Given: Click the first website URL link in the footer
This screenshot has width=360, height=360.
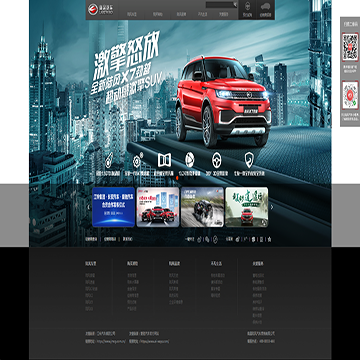Looking at the screenshot, I should [111, 341].
